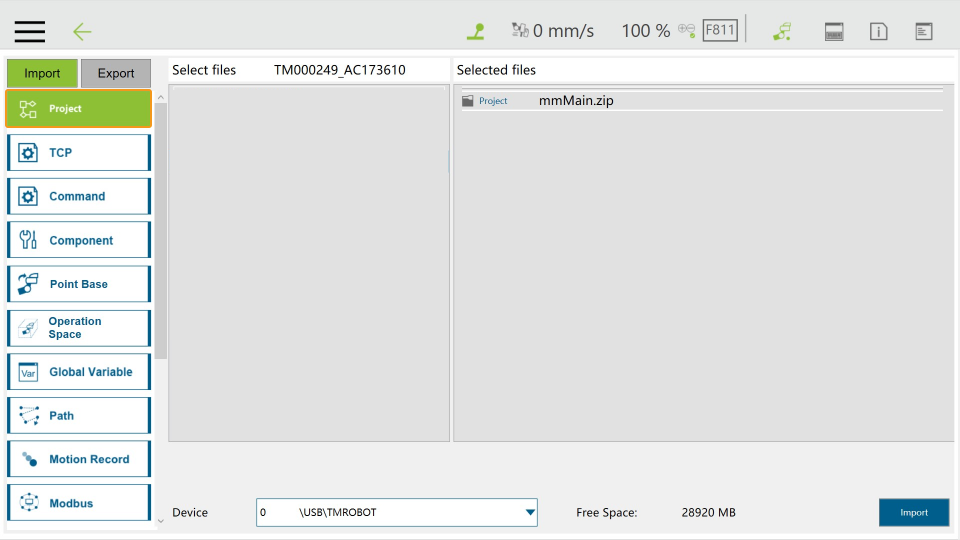
Task: Select the Command category
Action: pyautogui.click(x=78, y=197)
